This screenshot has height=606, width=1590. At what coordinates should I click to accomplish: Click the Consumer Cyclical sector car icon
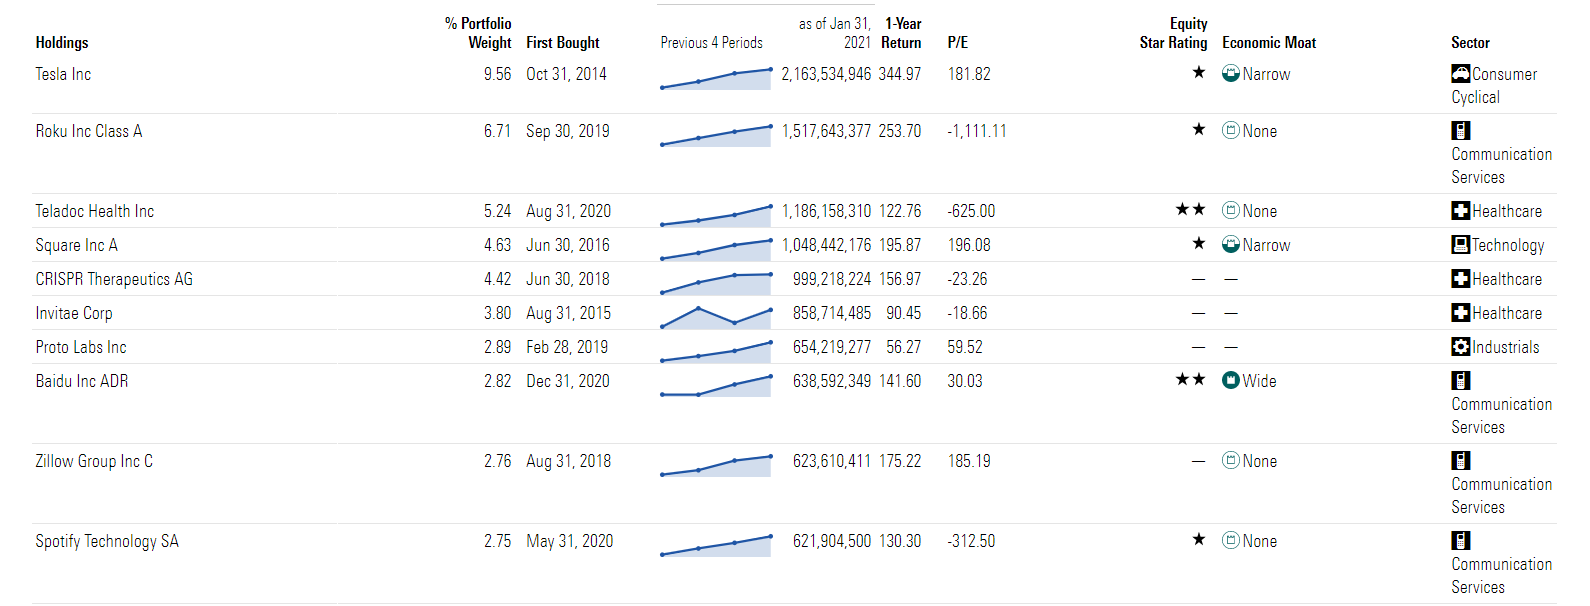pos(1460,73)
